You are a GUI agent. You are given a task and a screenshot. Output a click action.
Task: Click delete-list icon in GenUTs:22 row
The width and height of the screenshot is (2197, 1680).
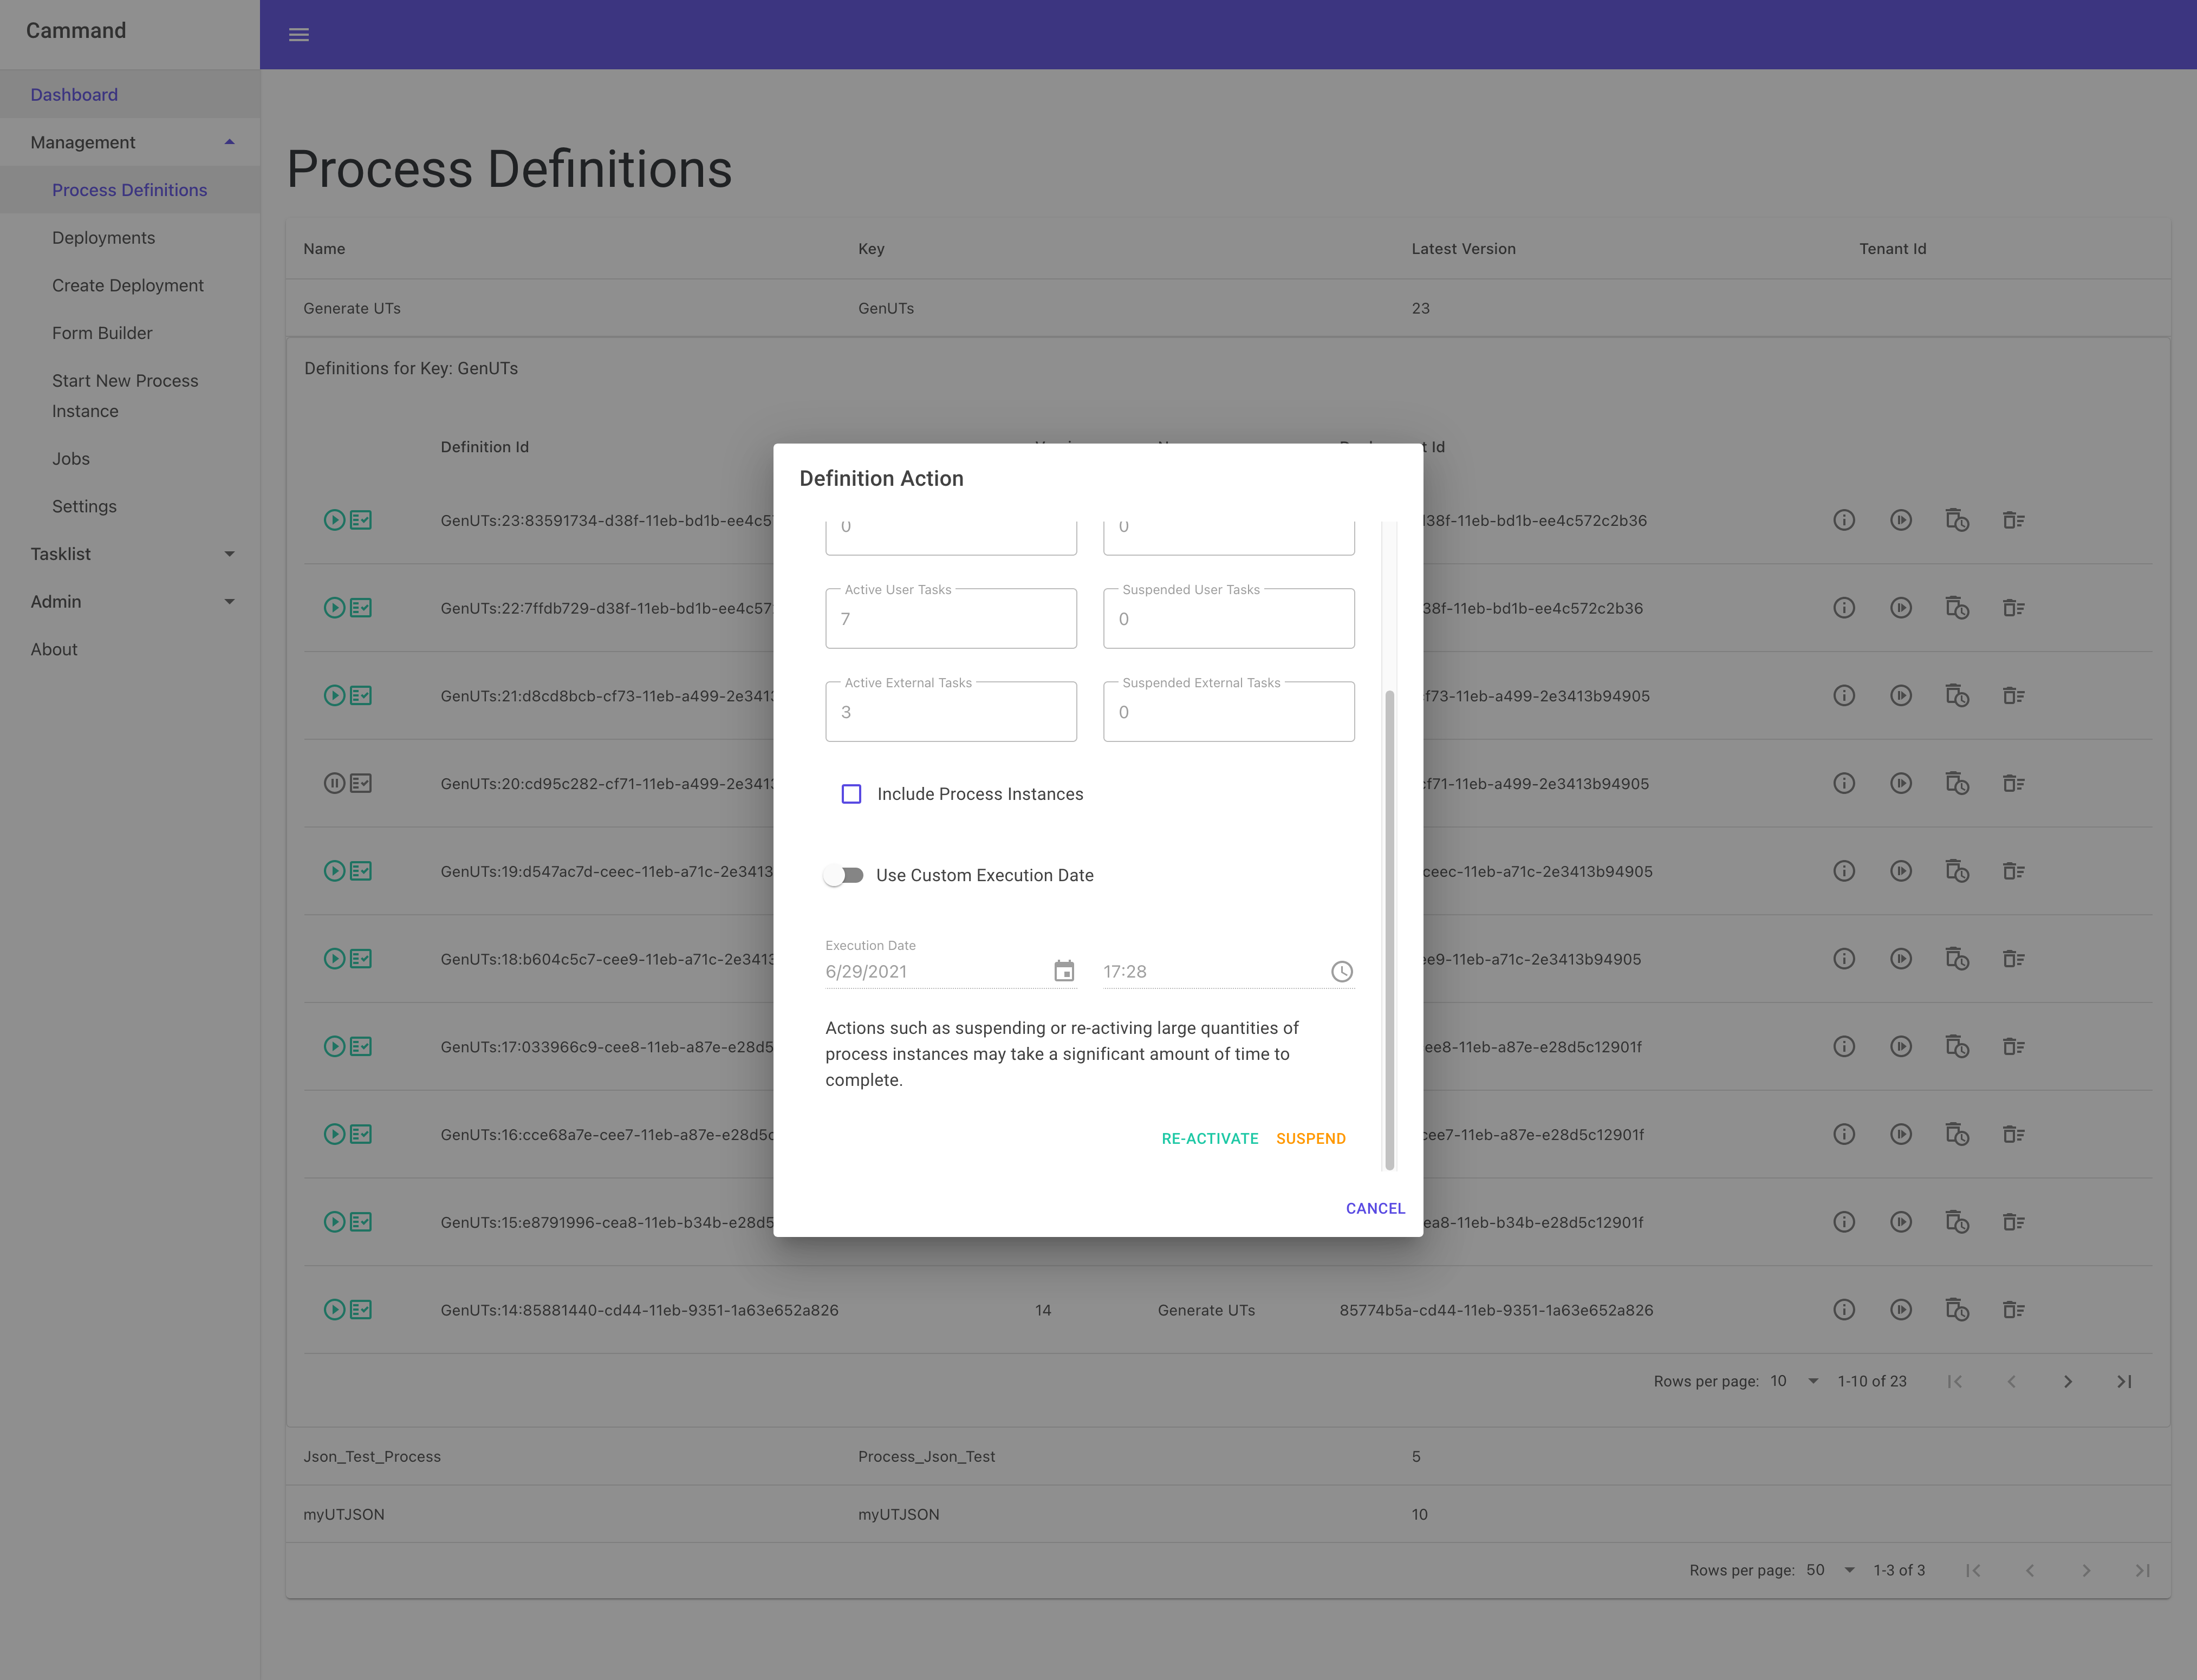coord(2013,608)
